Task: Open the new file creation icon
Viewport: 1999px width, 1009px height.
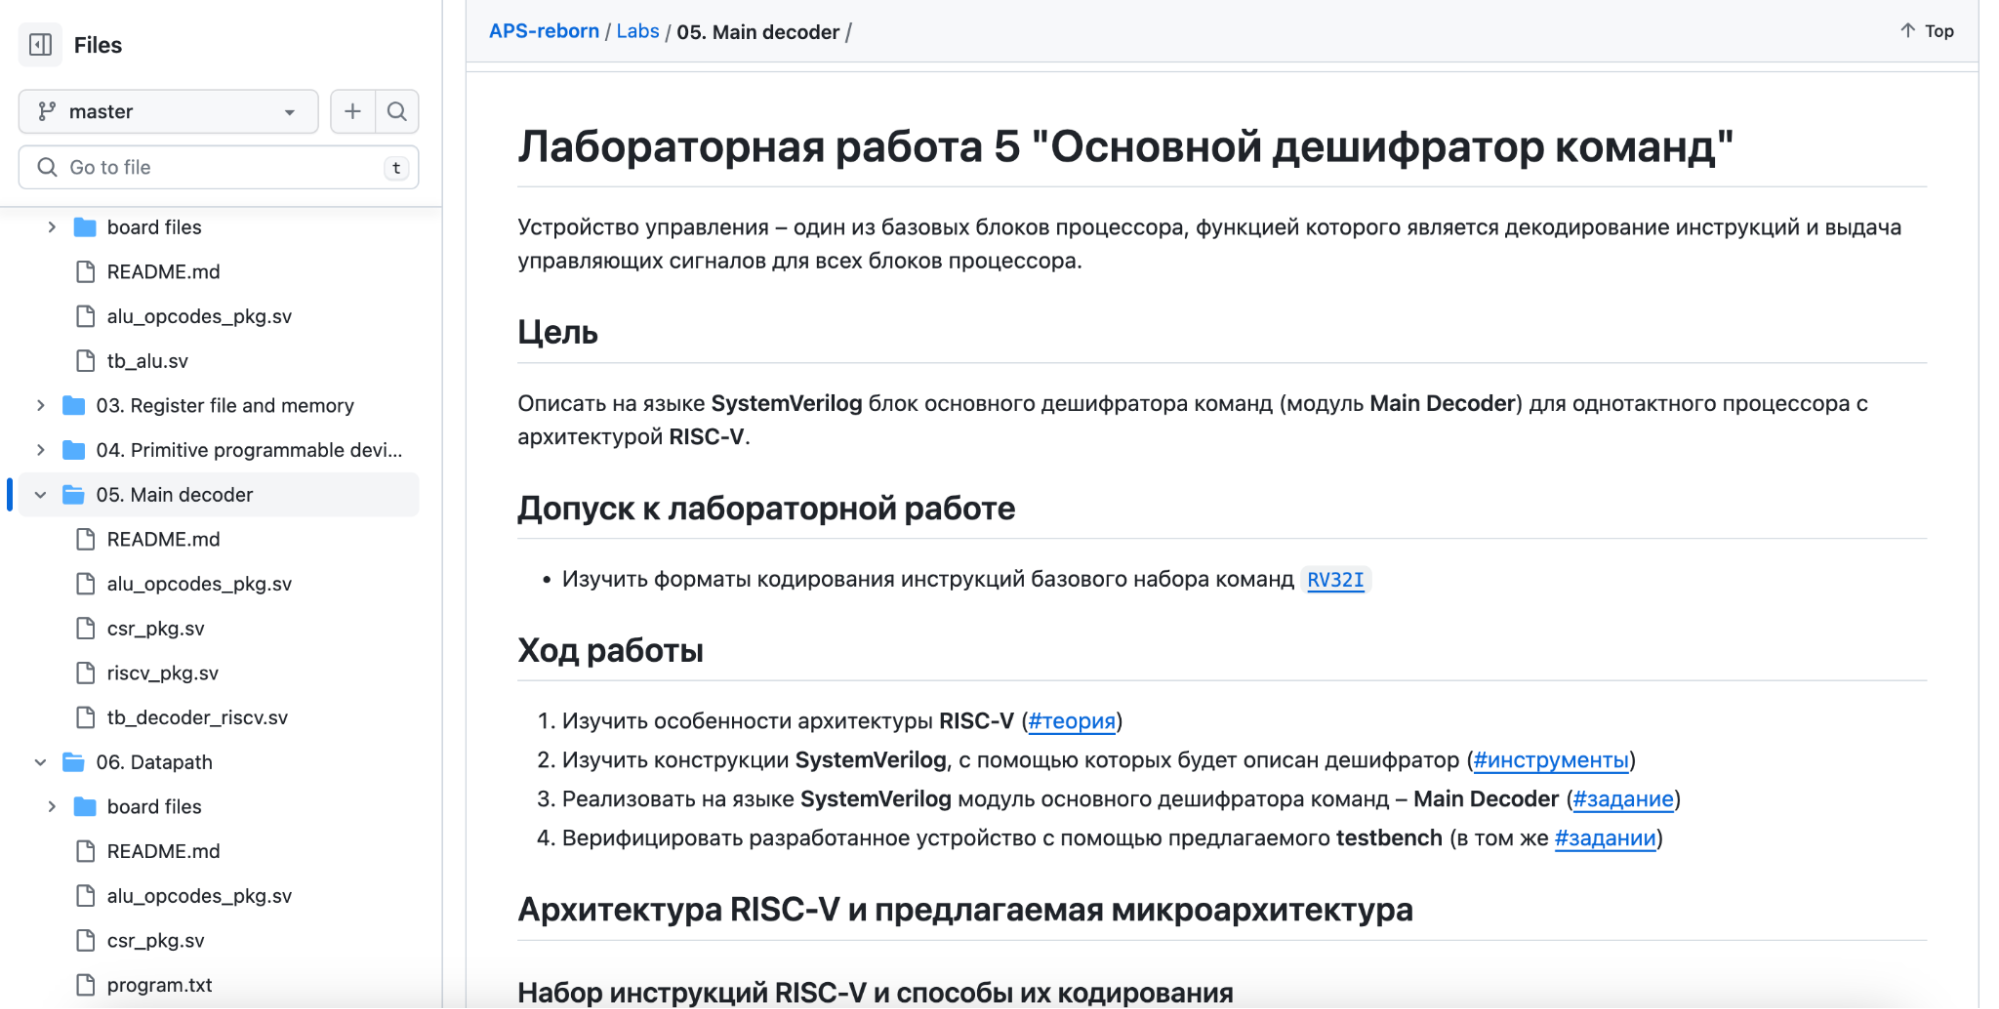Action: coord(352,111)
